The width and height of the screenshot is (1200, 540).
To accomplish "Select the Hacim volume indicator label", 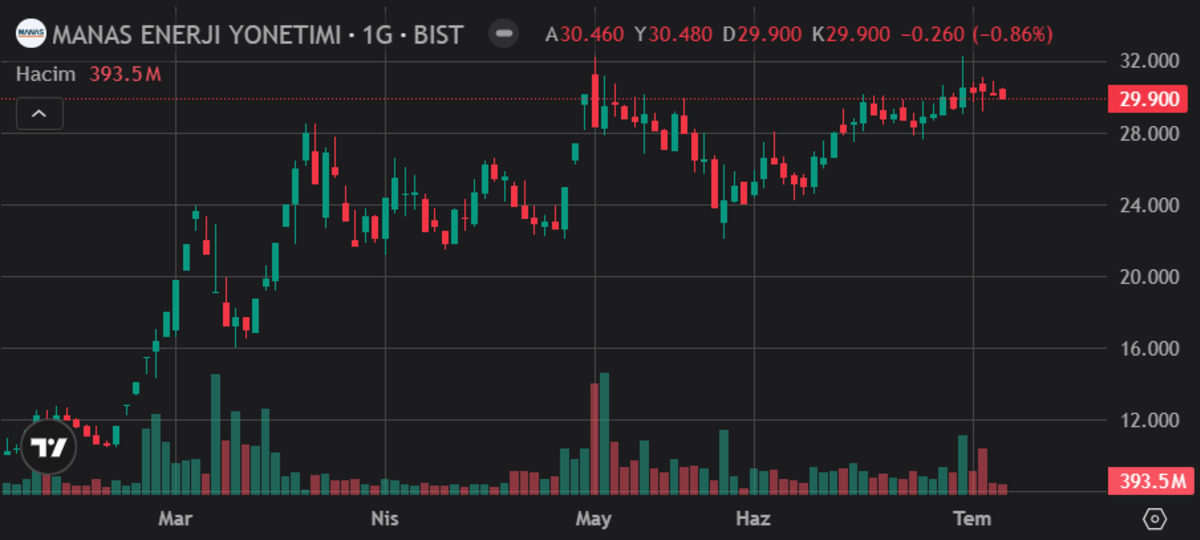I will [x=46, y=74].
